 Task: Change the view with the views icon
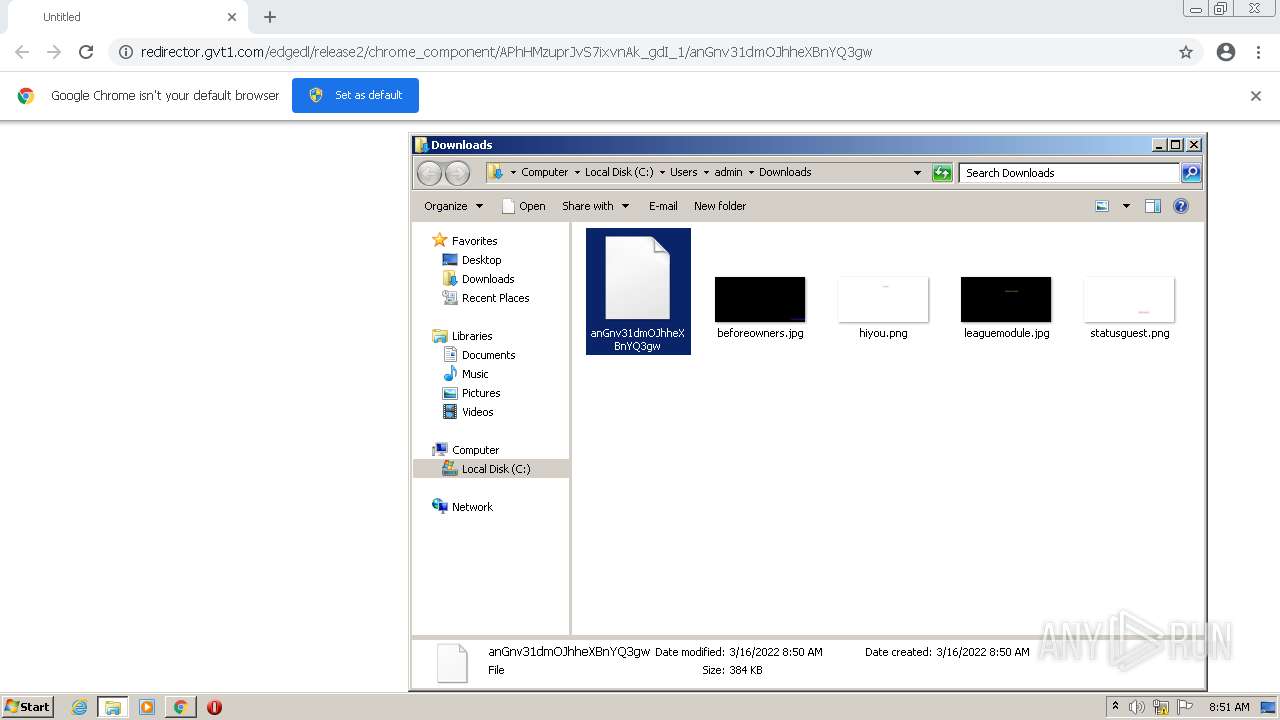1102,206
